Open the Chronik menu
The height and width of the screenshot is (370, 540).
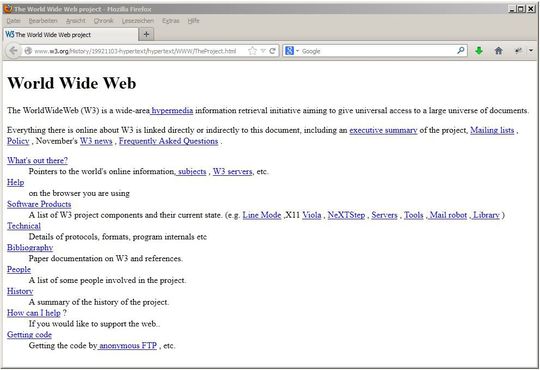pos(103,21)
